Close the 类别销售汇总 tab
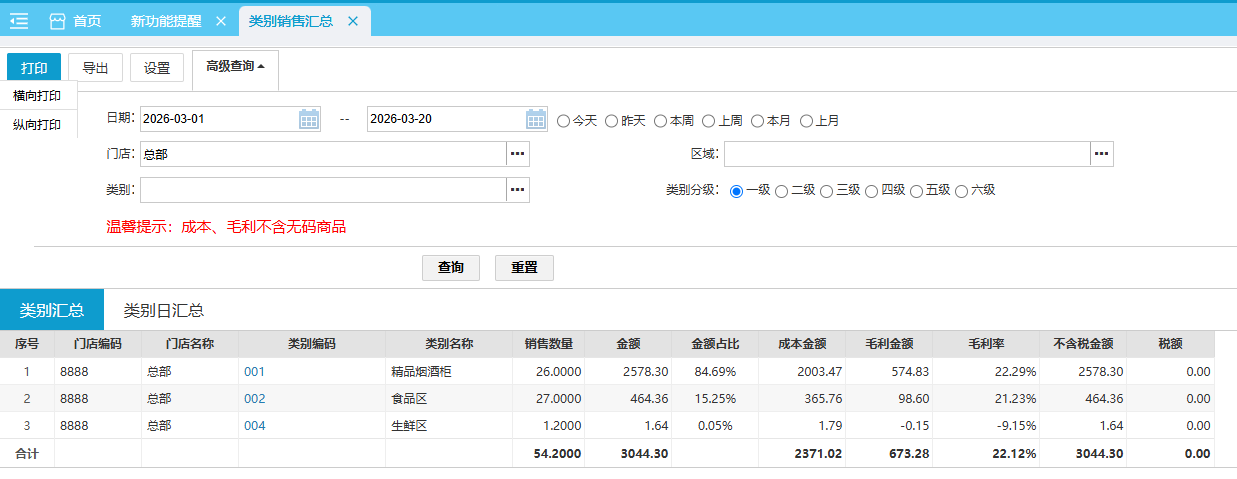 352,21
